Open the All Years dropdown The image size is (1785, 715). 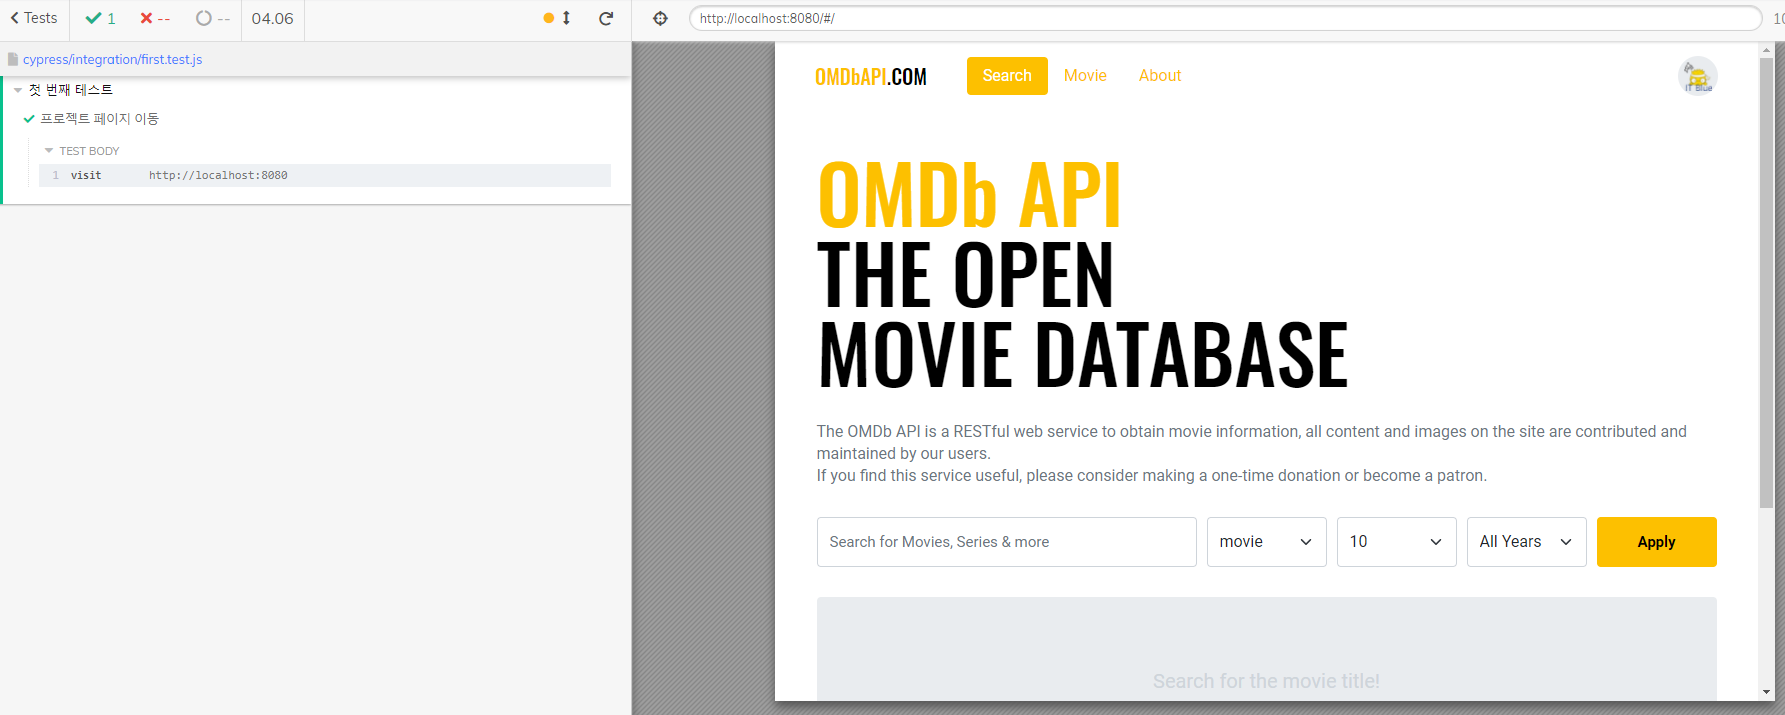pos(1526,542)
